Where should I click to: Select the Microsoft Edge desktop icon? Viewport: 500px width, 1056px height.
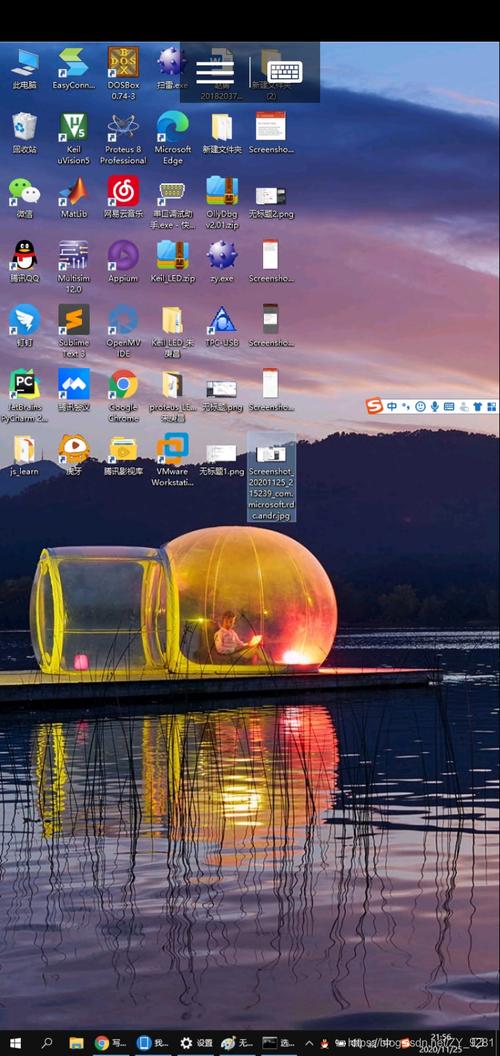[x=173, y=138]
